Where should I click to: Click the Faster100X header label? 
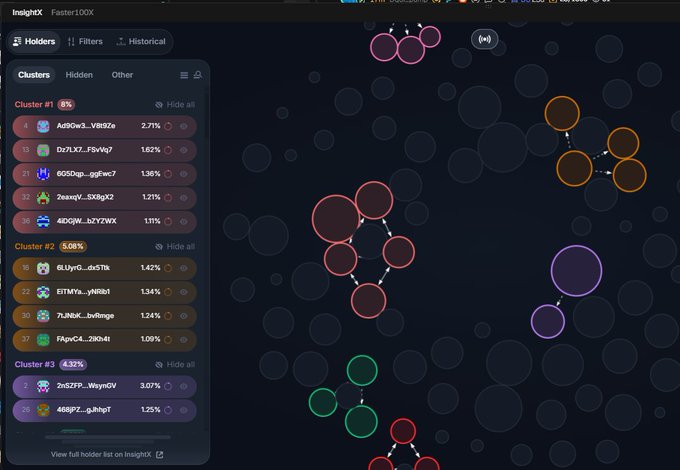[x=72, y=13]
